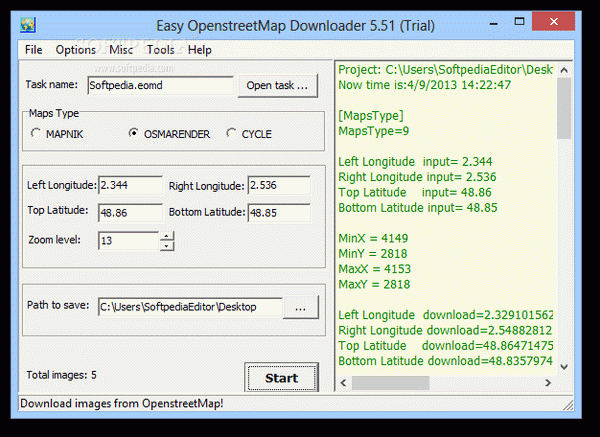This screenshot has height=437, width=600.
Task: Click the 'MaxY = 2818' log line
Action: (x=374, y=284)
